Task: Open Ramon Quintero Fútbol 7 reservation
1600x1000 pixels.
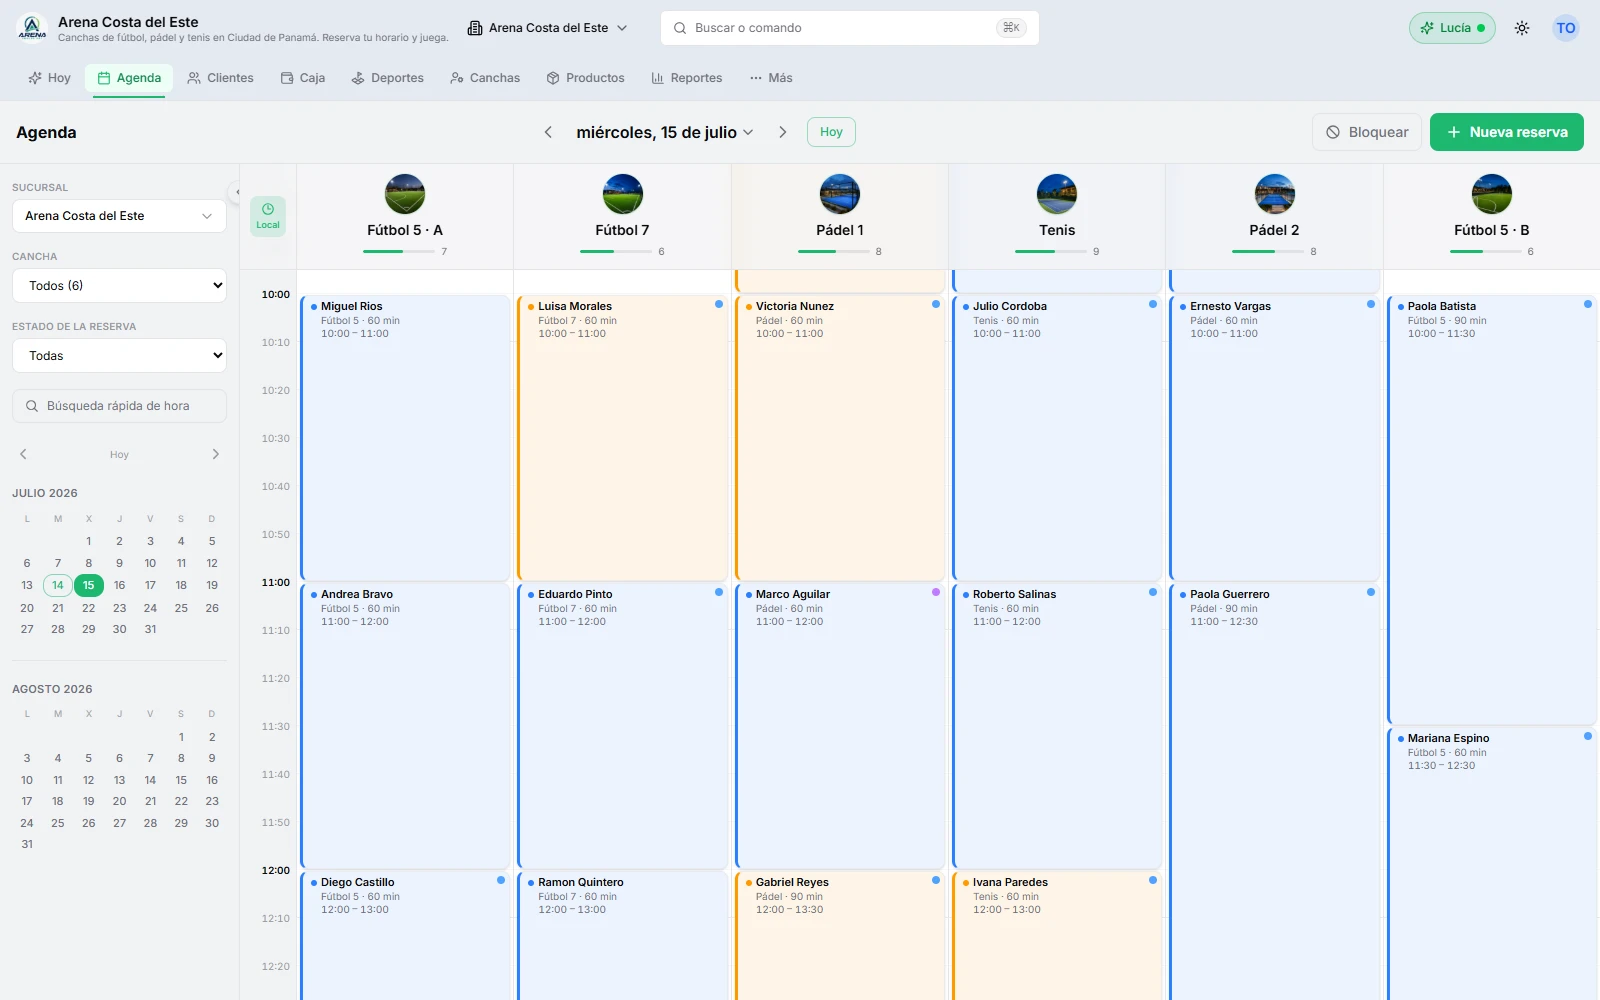Action: (622, 936)
